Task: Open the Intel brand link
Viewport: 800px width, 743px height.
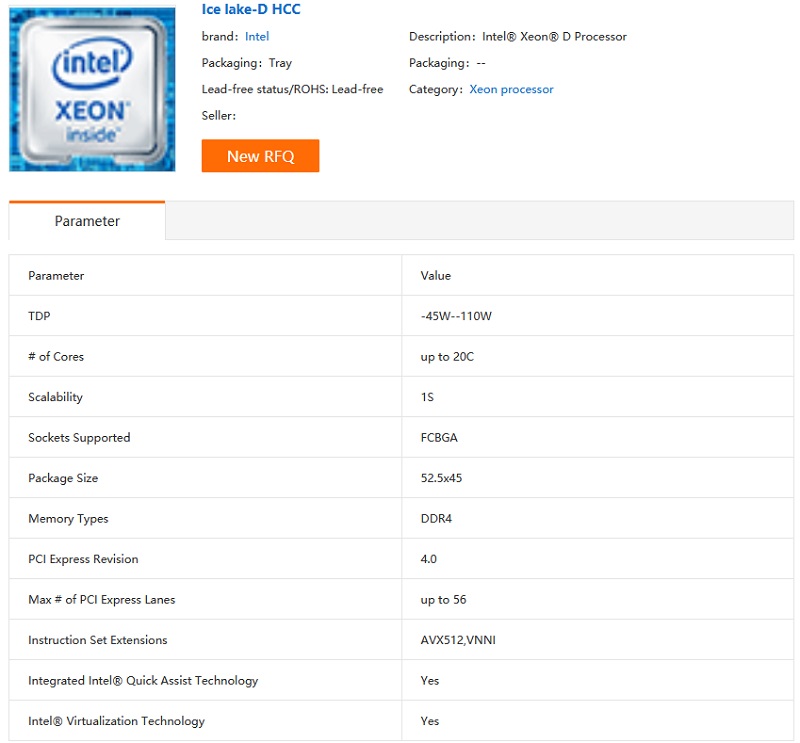Action: tap(257, 37)
